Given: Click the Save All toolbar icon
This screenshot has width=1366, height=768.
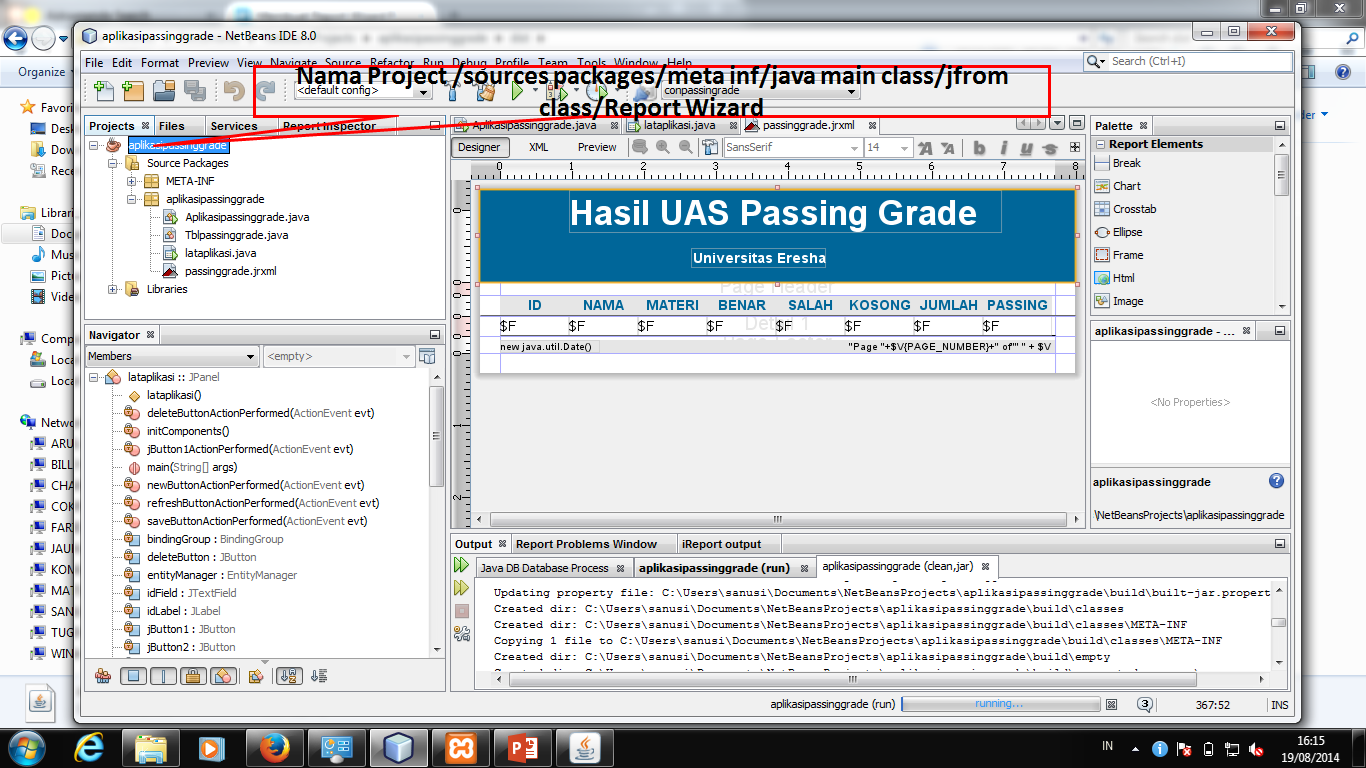Looking at the screenshot, I should click(195, 91).
